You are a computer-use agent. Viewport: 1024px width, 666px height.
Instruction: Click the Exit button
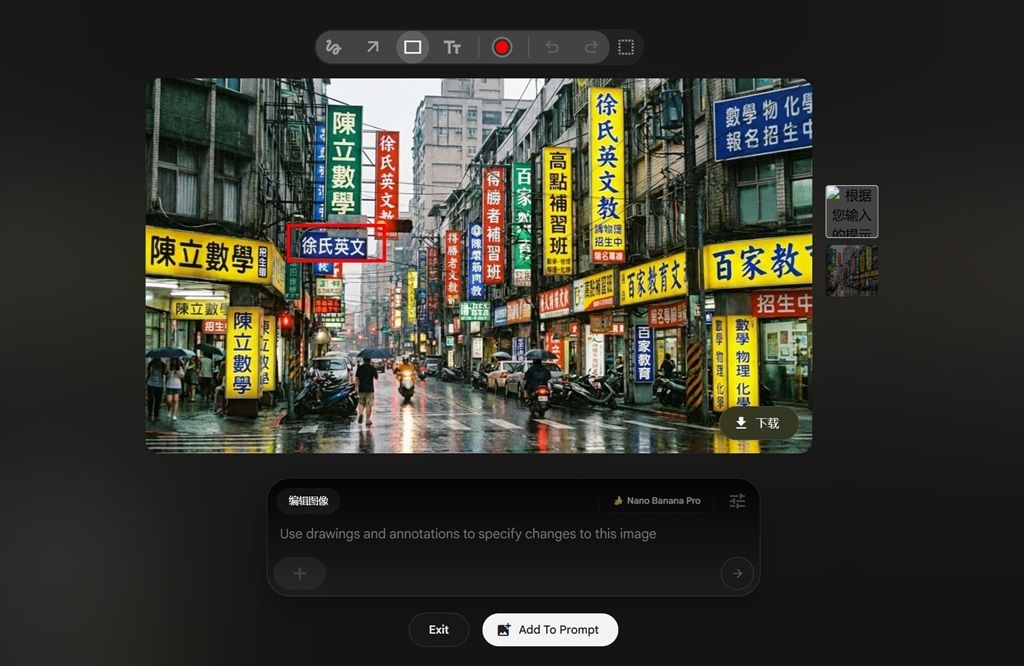coord(438,630)
